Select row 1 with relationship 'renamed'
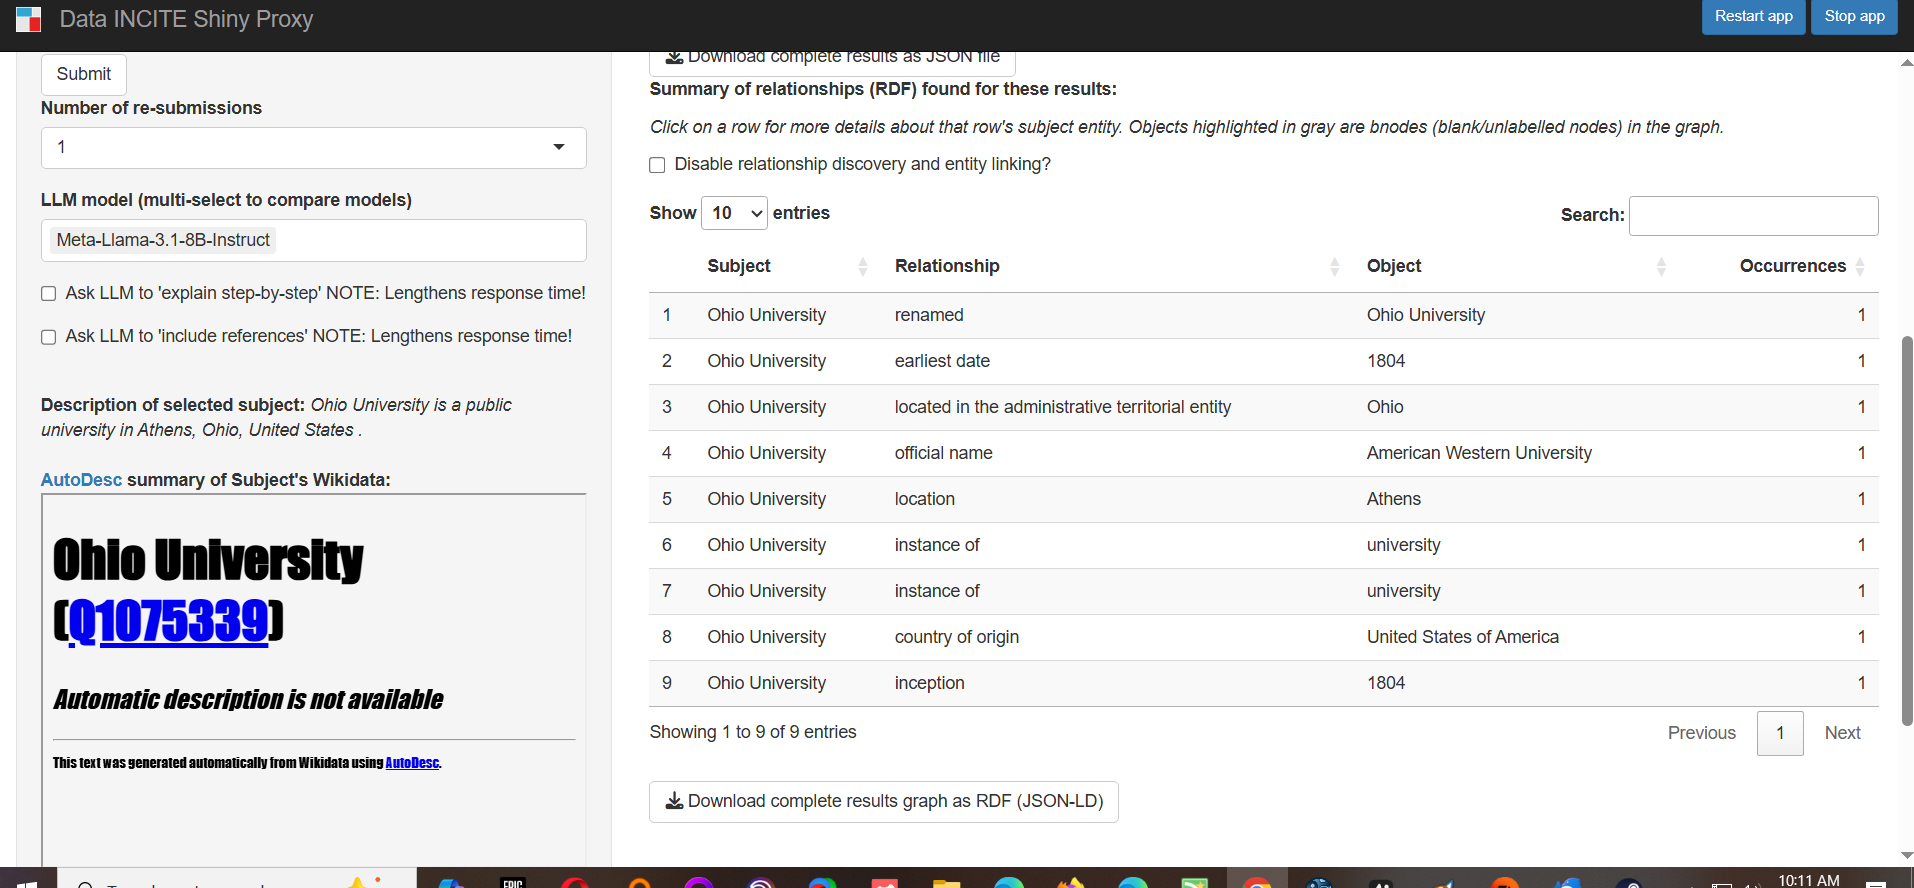Image resolution: width=1914 pixels, height=888 pixels. [1263, 315]
